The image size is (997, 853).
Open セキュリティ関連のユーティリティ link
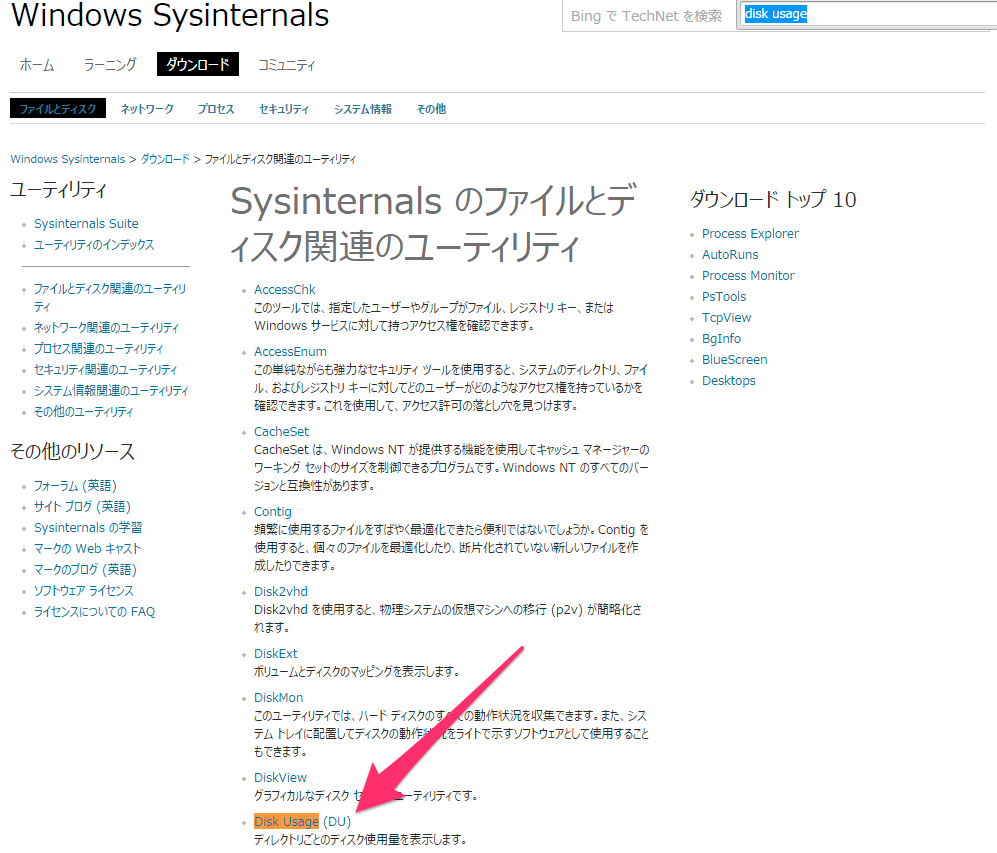[x=106, y=369]
